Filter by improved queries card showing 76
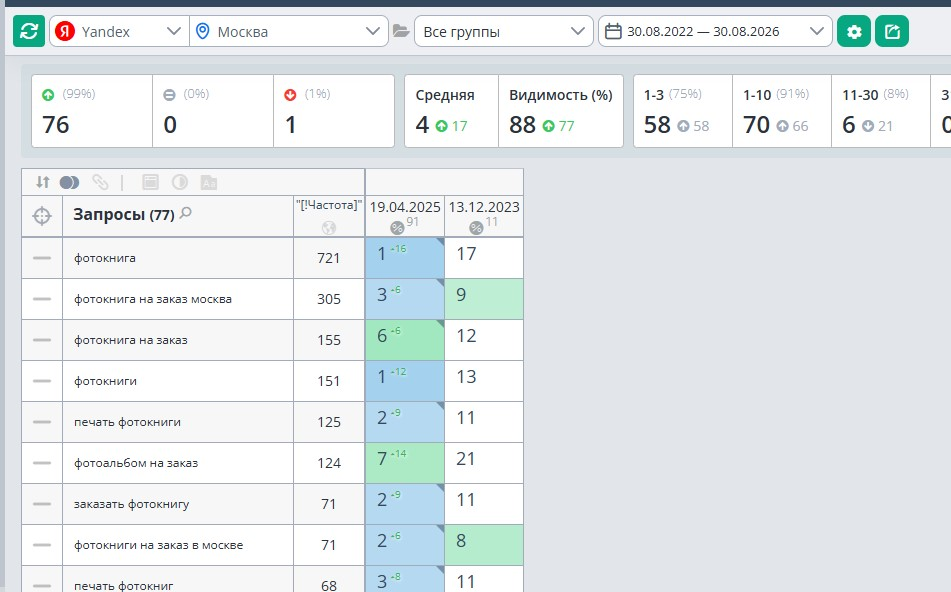 pos(92,111)
